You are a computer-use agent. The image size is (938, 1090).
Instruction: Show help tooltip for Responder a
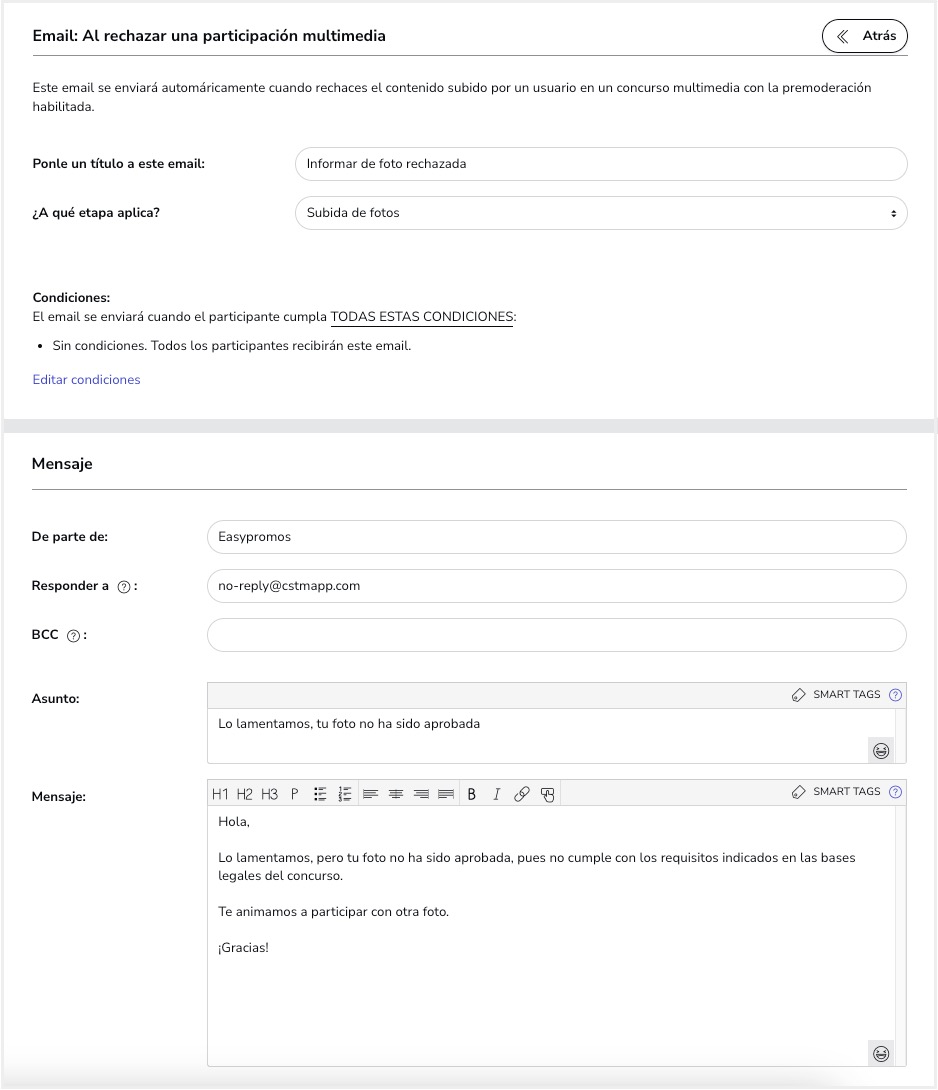point(124,587)
